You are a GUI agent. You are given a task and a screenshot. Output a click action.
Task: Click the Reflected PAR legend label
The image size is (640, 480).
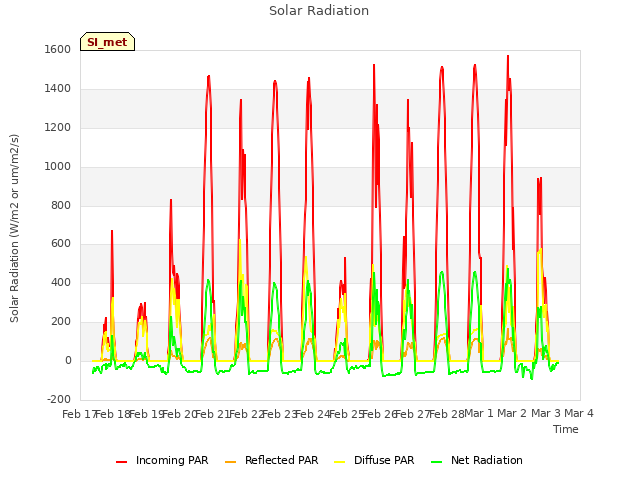coord(281,460)
